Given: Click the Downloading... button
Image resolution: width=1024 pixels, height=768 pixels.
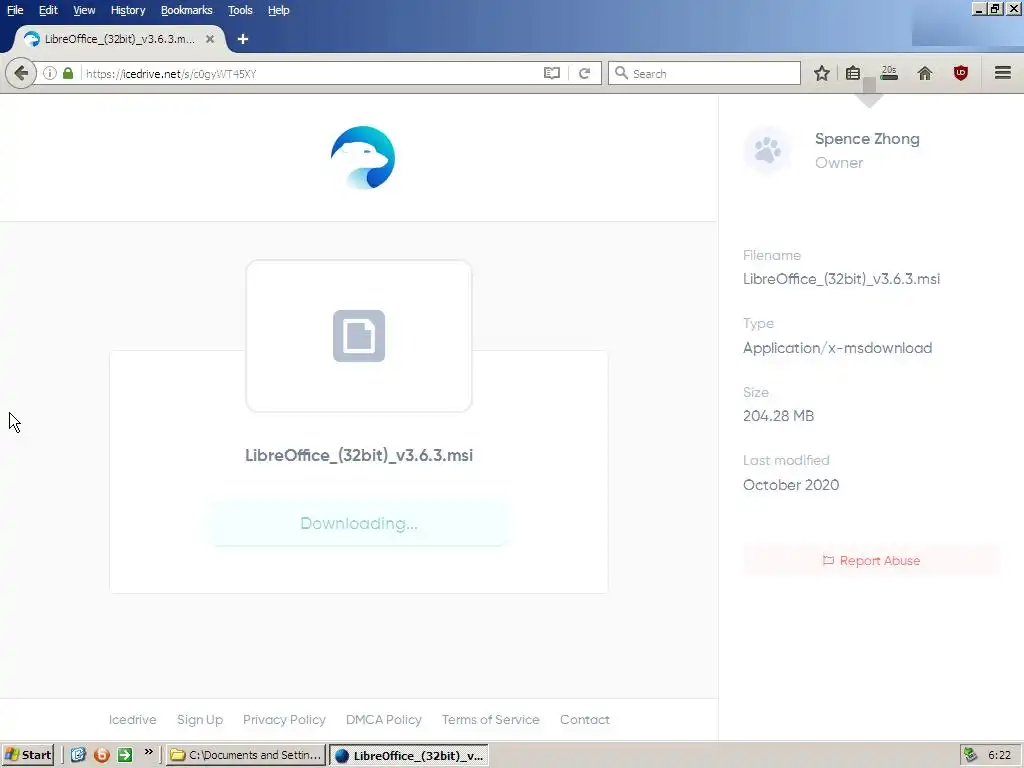Looking at the screenshot, I should pyautogui.click(x=359, y=523).
